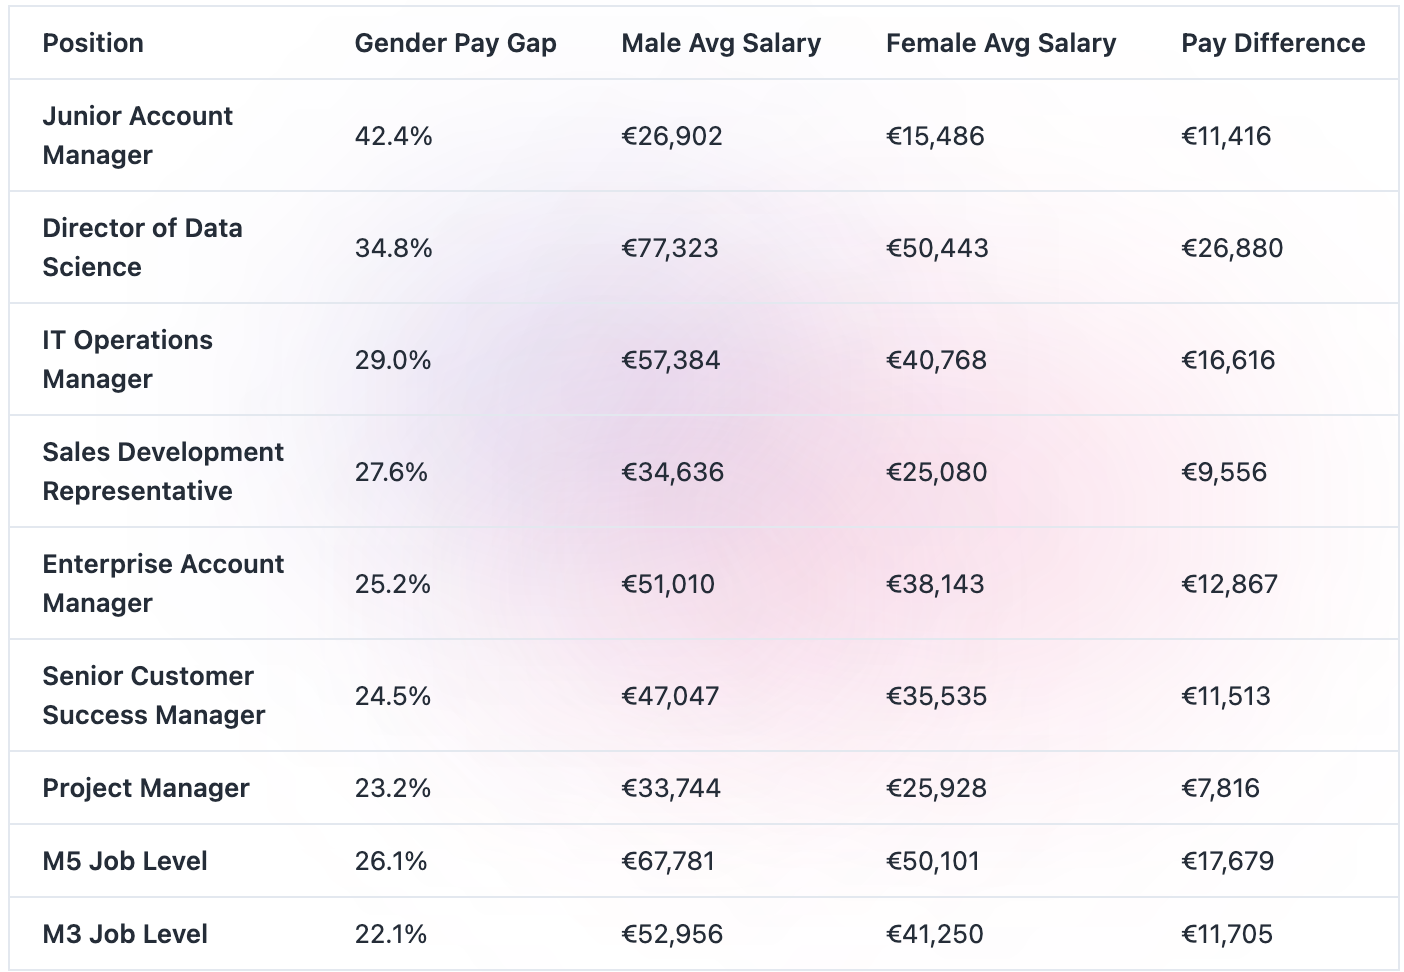Select the €9,556 pay difference cell

coord(1223,472)
